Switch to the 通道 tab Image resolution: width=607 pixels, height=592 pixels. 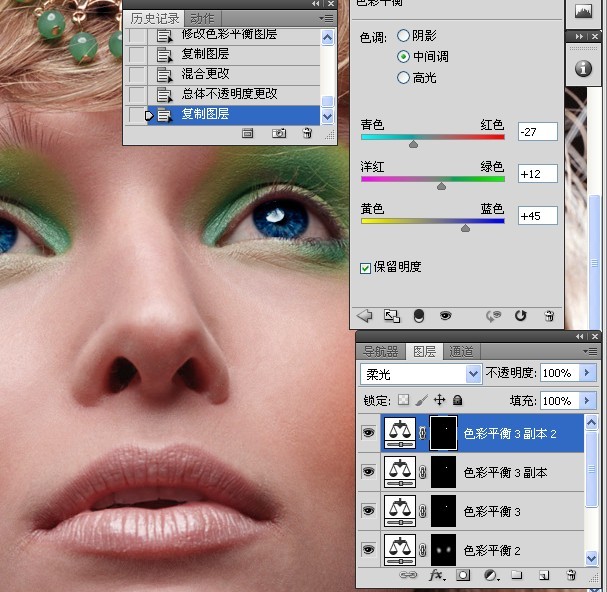coord(461,351)
